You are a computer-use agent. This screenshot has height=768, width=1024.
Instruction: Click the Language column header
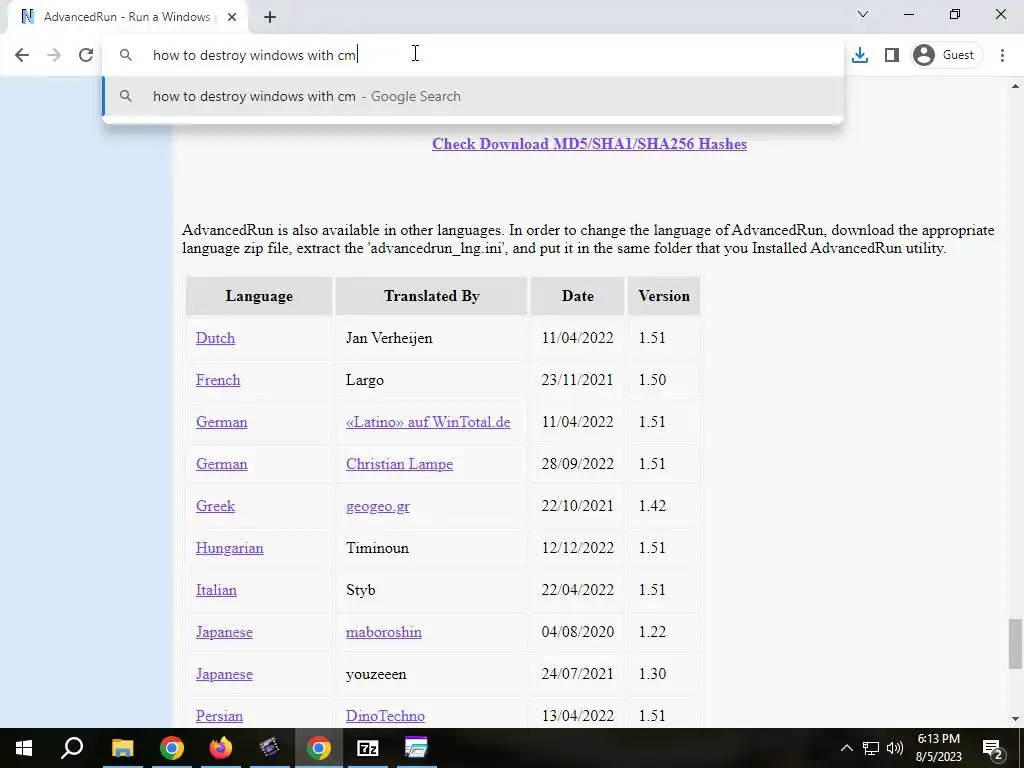click(259, 296)
